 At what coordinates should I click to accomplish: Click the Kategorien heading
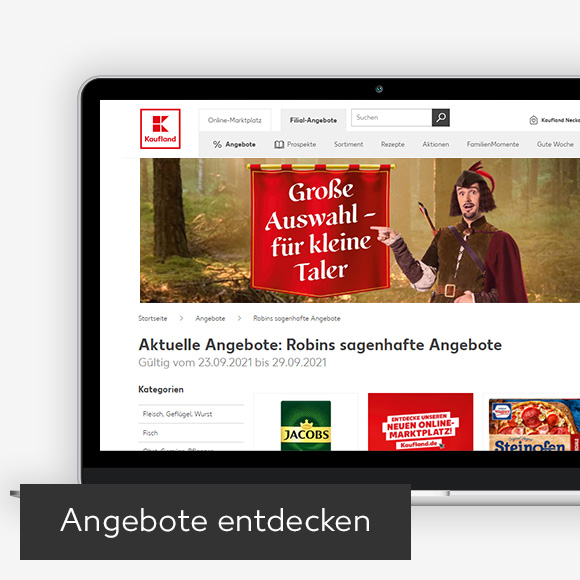coord(161,390)
